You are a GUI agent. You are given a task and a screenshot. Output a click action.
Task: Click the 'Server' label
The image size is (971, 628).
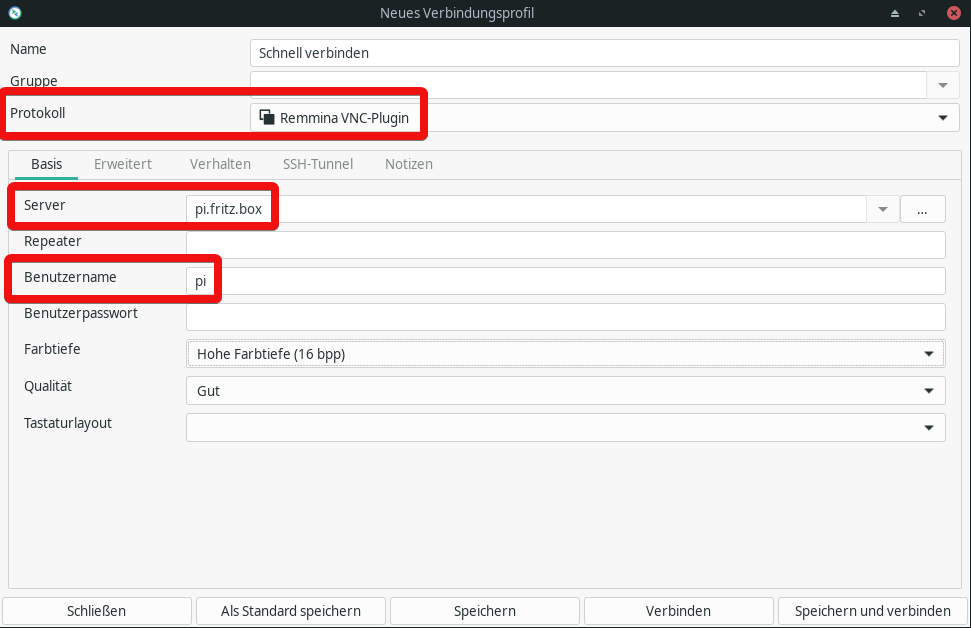click(45, 205)
